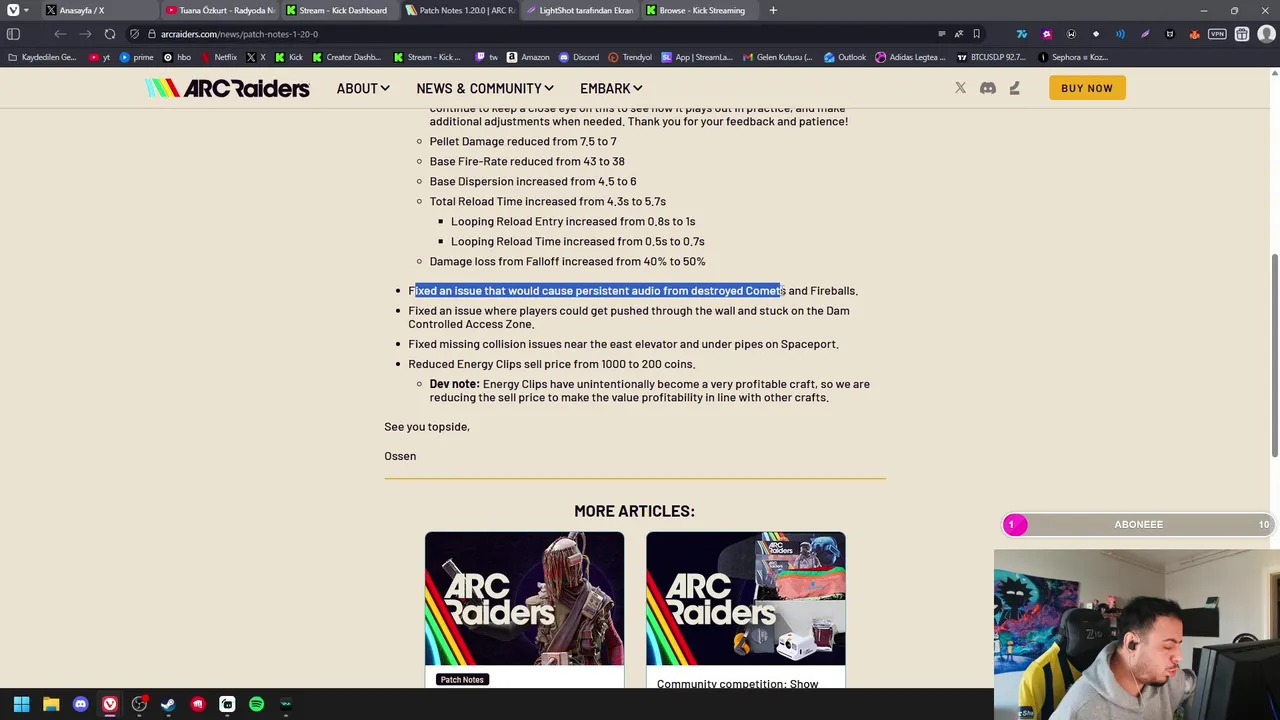Viewport: 1280px width, 720px height.
Task: Expand the EMBARK dropdown menu
Action: coord(611,88)
